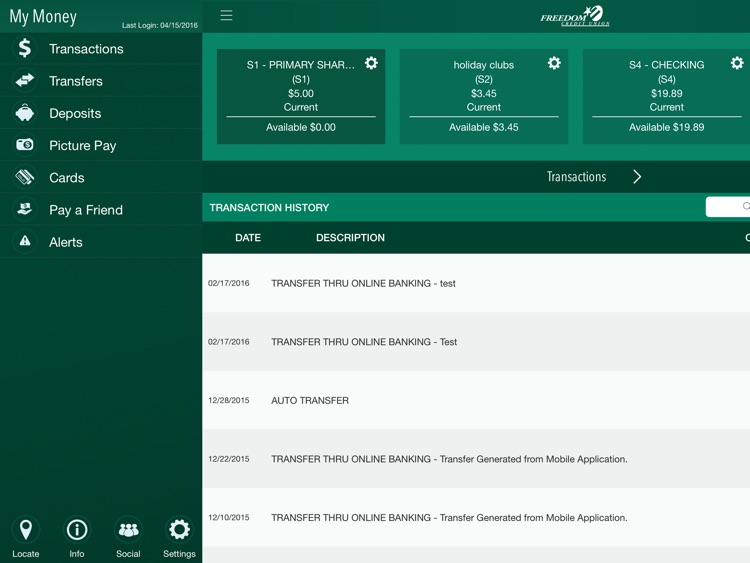This screenshot has width=750, height=563.
Task: Click 'Available $0.00' on S1 card
Action: pos(301,127)
